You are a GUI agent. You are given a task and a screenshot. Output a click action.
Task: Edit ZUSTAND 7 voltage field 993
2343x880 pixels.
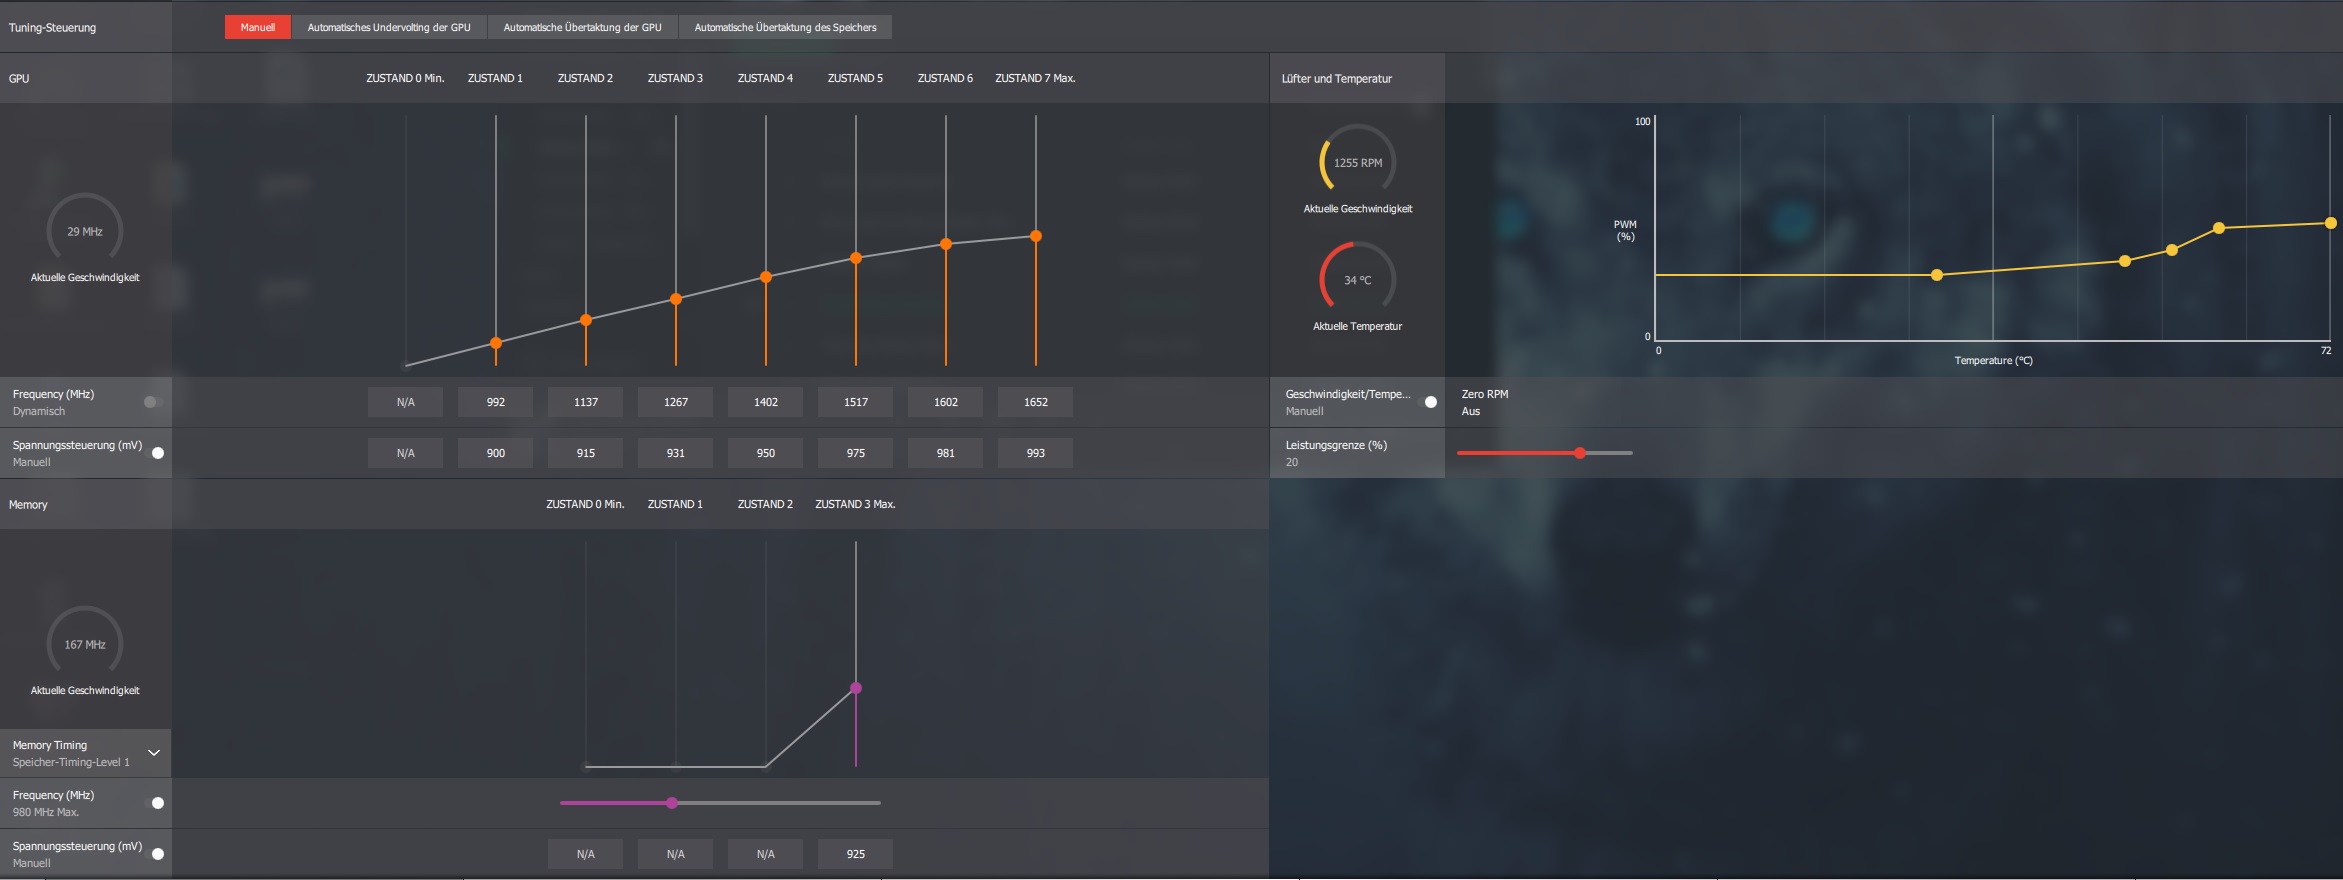(1035, 453)
